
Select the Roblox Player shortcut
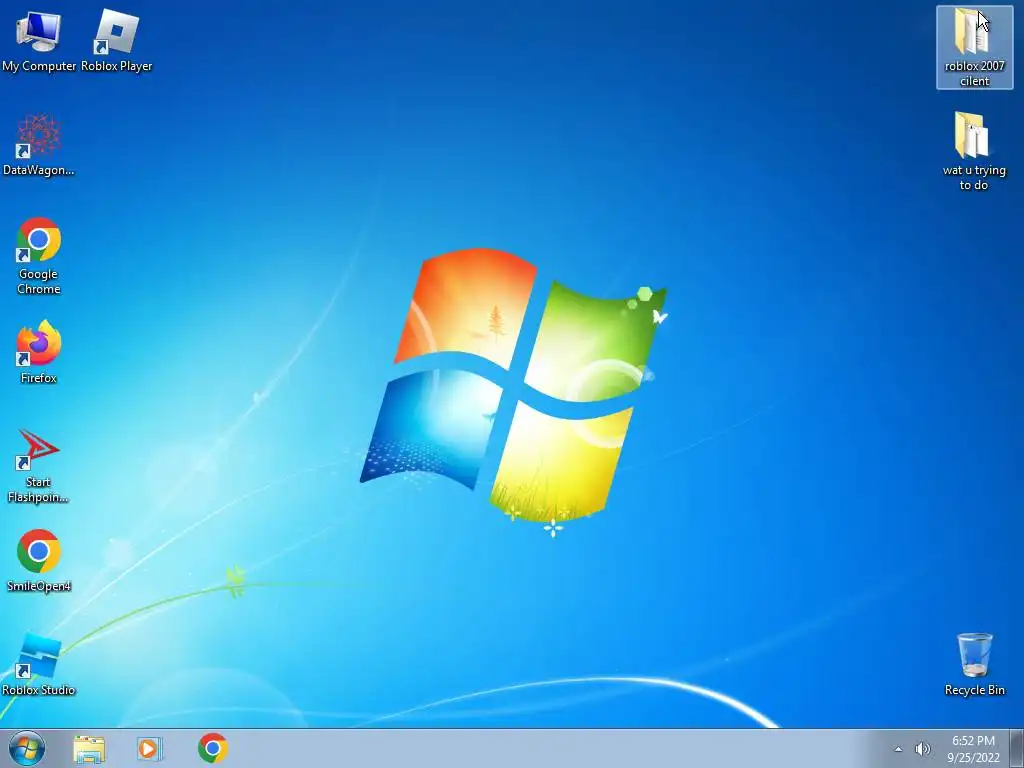pos(116,40)
